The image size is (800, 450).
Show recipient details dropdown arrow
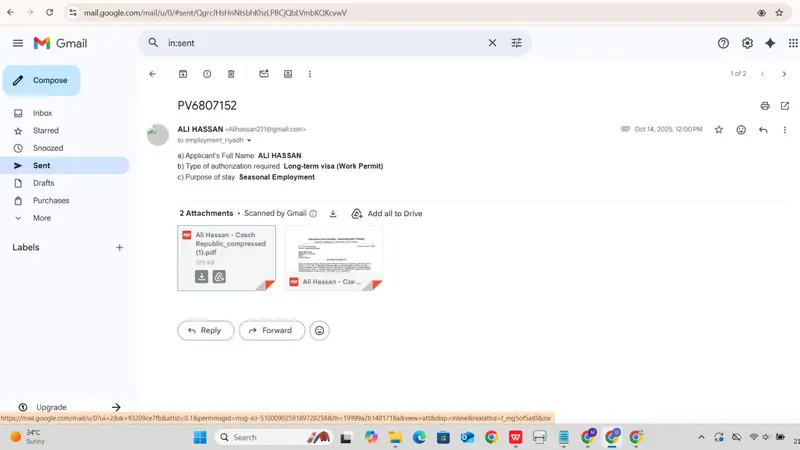coord(249,140)
